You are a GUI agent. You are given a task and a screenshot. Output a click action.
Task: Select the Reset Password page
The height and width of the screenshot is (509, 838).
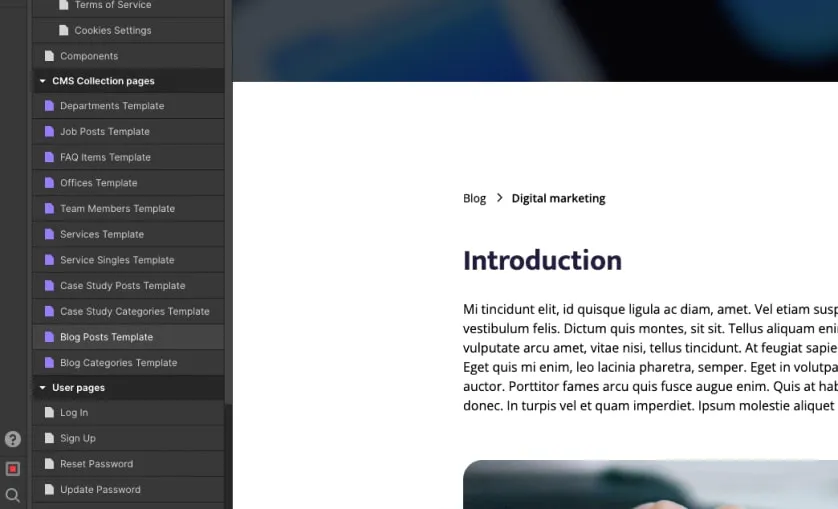click(128, 464)
